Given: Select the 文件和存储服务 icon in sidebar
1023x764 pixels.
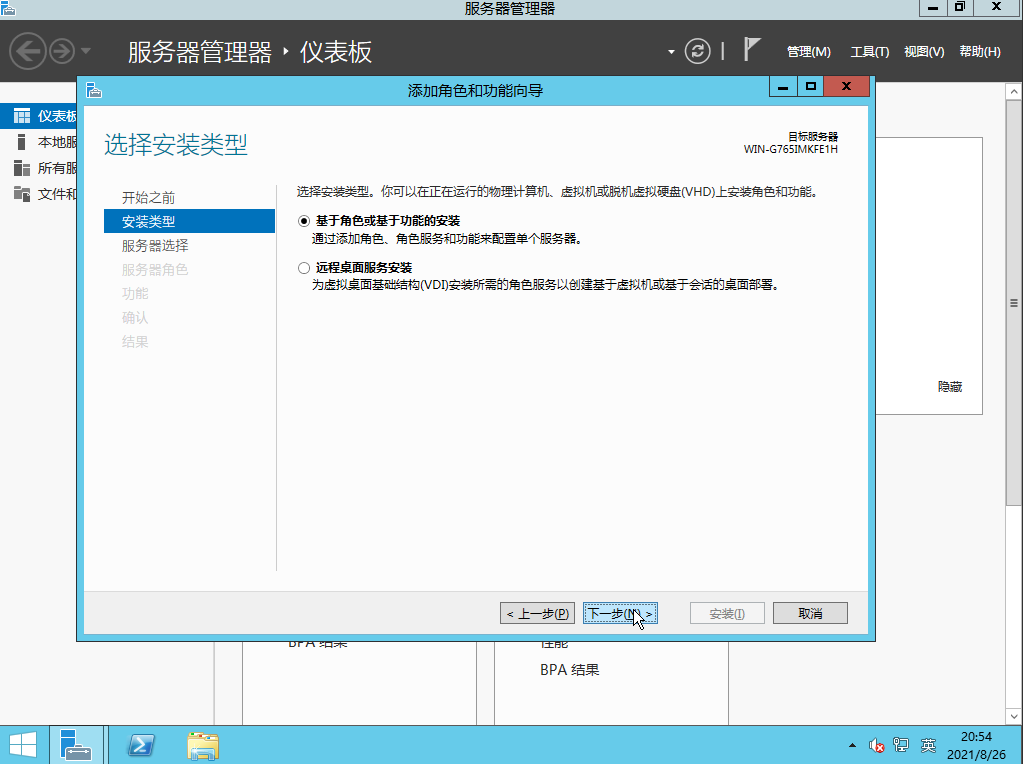Looking at the screenshot, I should coord(22,194).
